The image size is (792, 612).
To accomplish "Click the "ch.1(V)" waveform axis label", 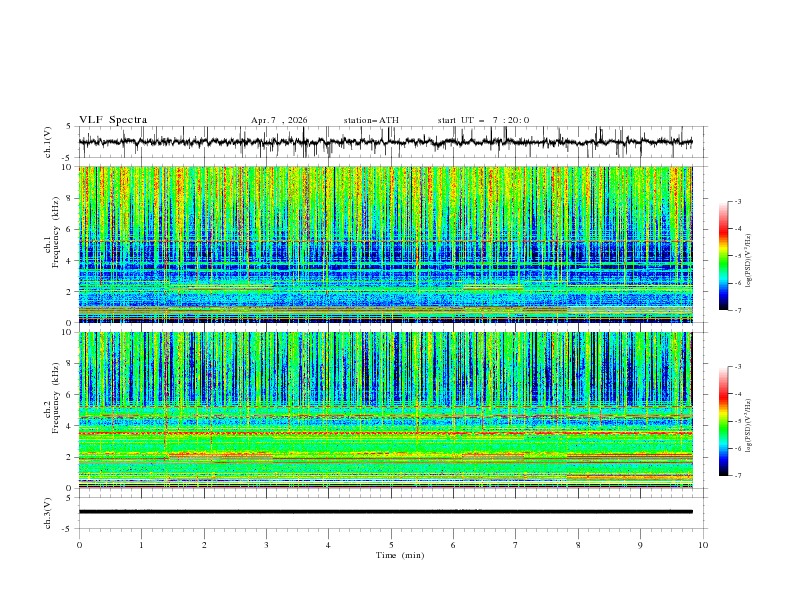I will [48, 142].
